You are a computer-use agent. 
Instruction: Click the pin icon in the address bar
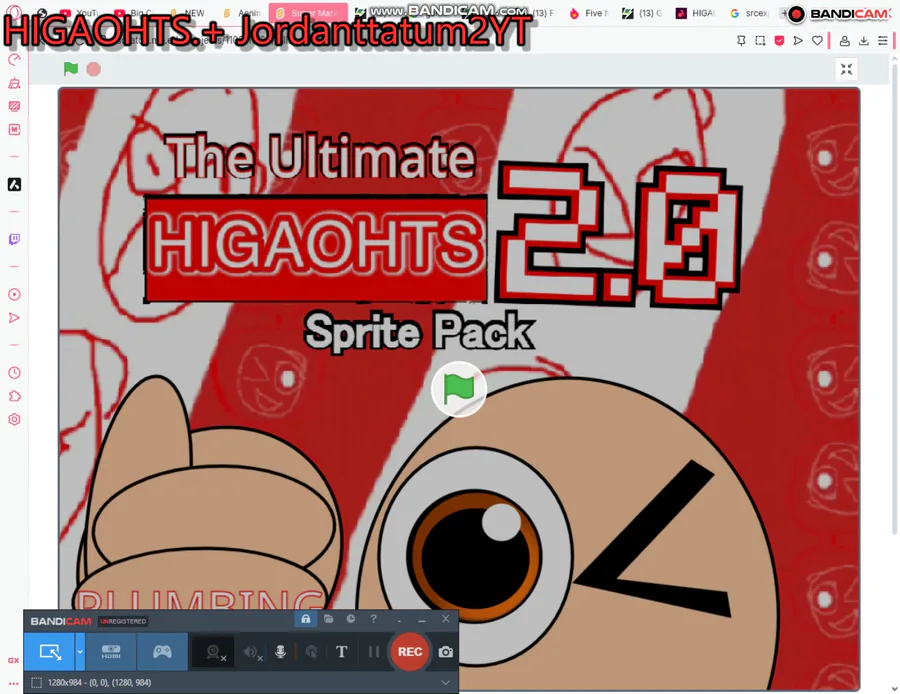(x=741, y=41)
